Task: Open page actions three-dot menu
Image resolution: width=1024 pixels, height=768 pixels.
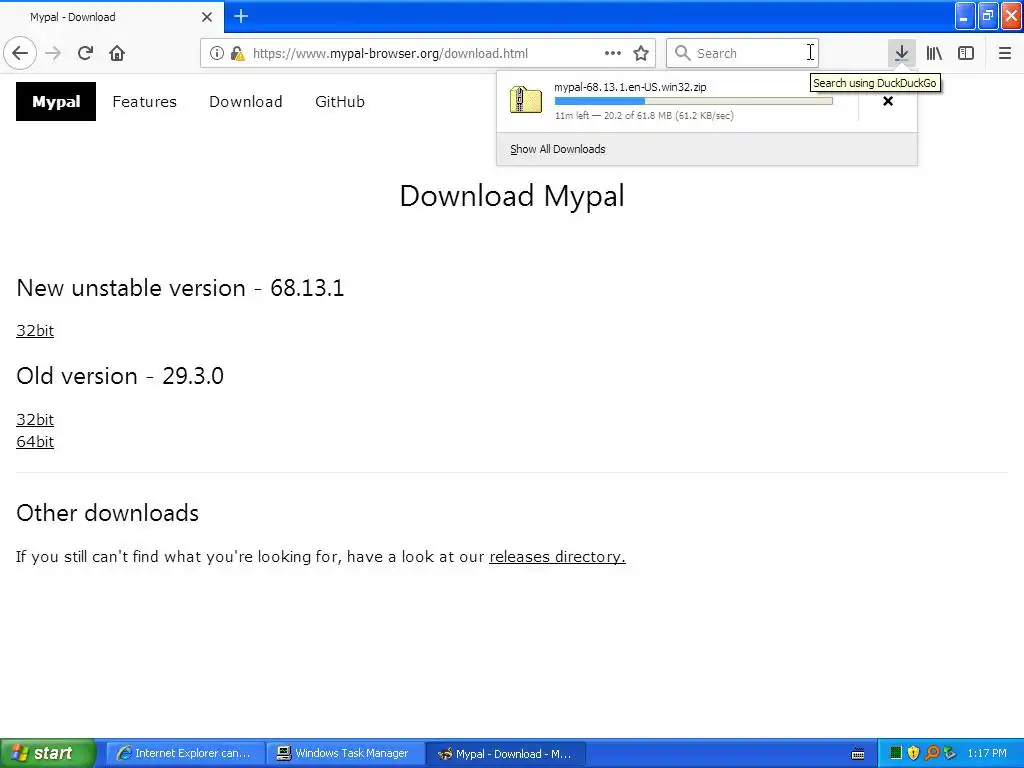Action: [x=613, y=53]
